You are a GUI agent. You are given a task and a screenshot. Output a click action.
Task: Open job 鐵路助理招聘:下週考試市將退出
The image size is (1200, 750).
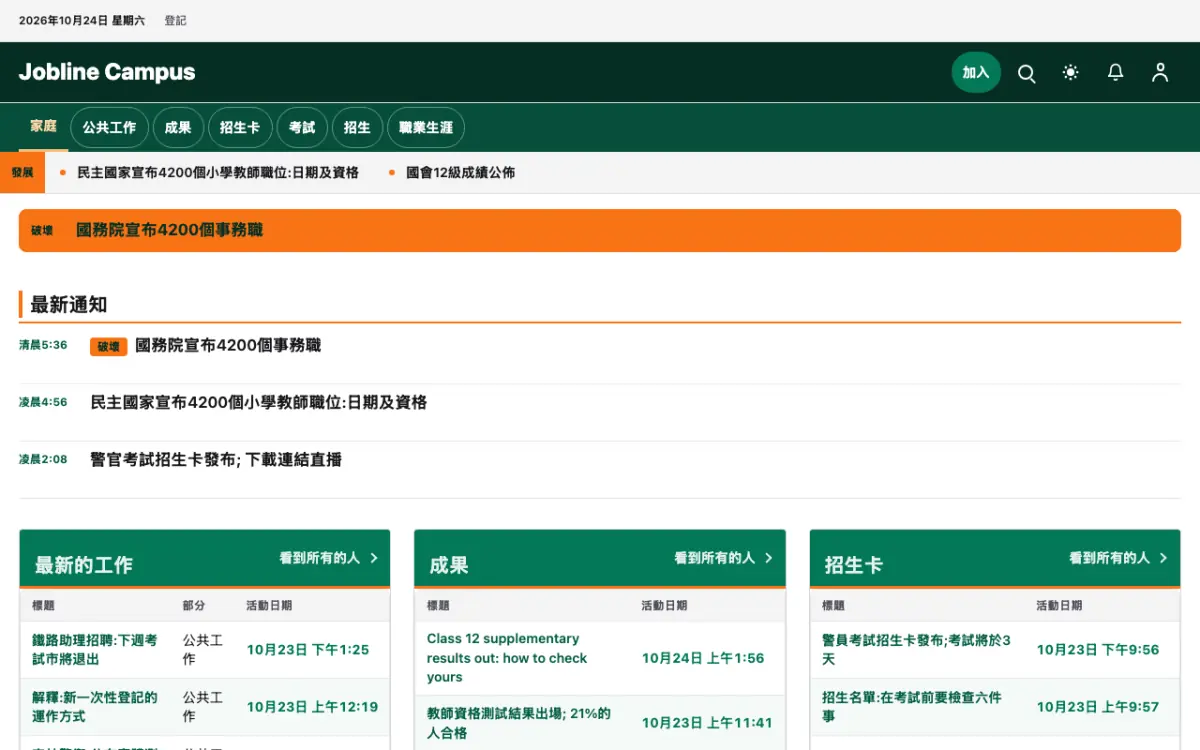[x=95, y=650]
